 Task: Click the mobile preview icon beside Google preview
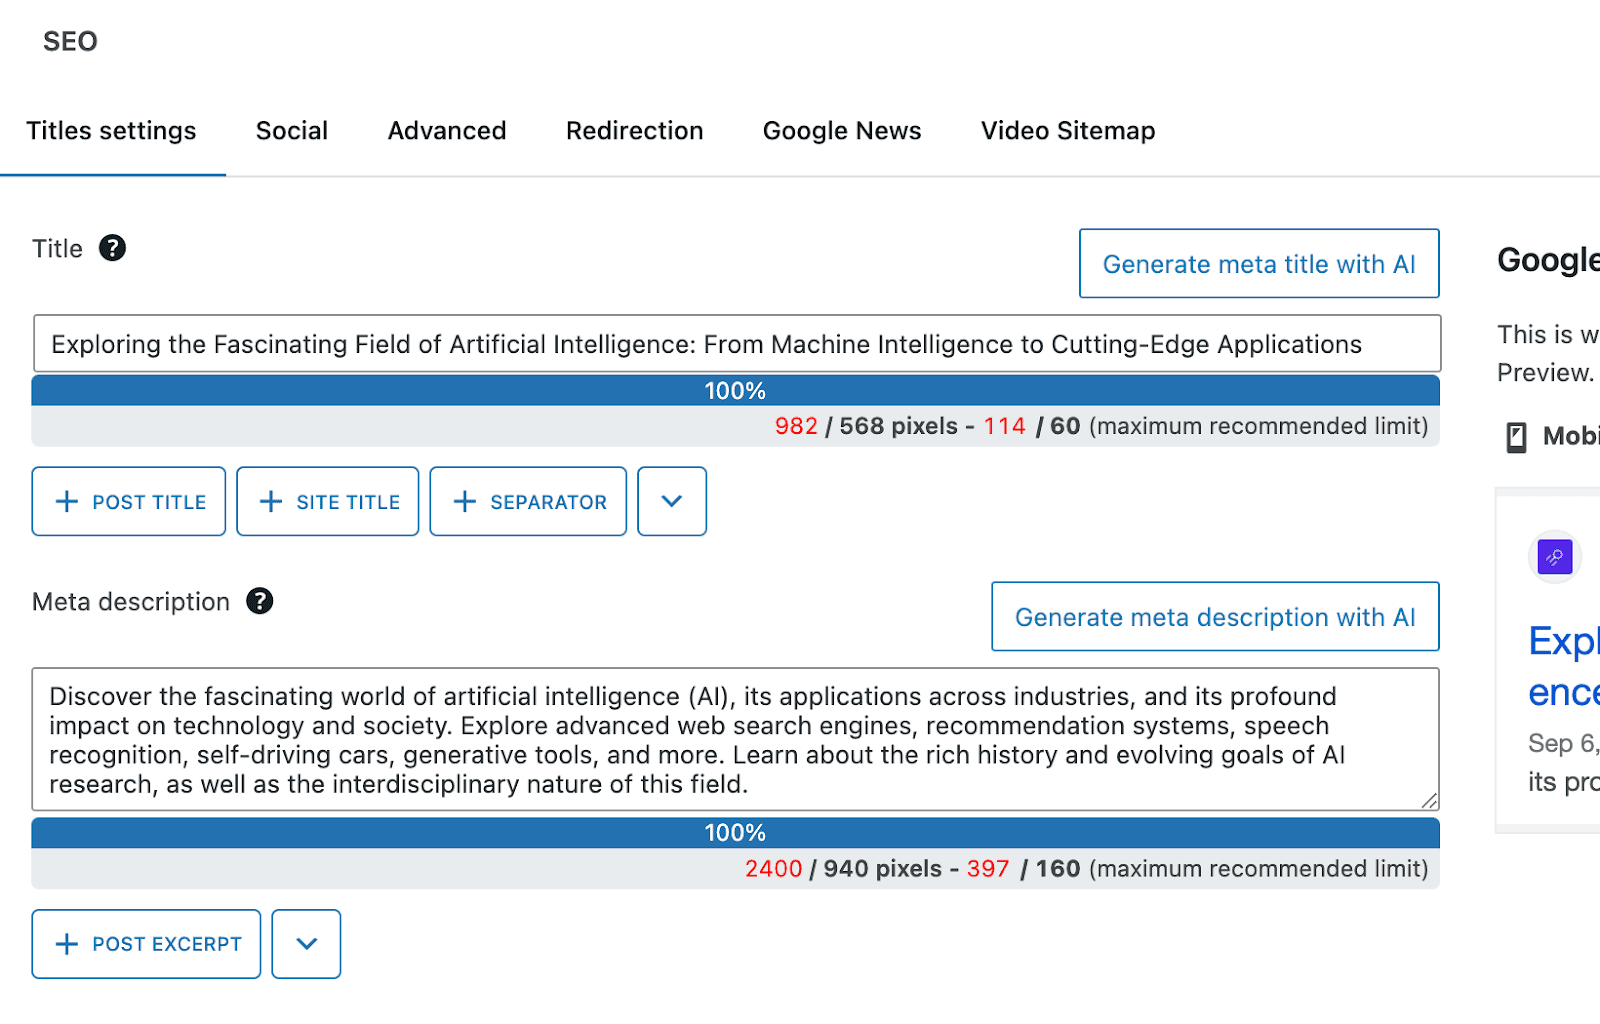(1515, 435)
